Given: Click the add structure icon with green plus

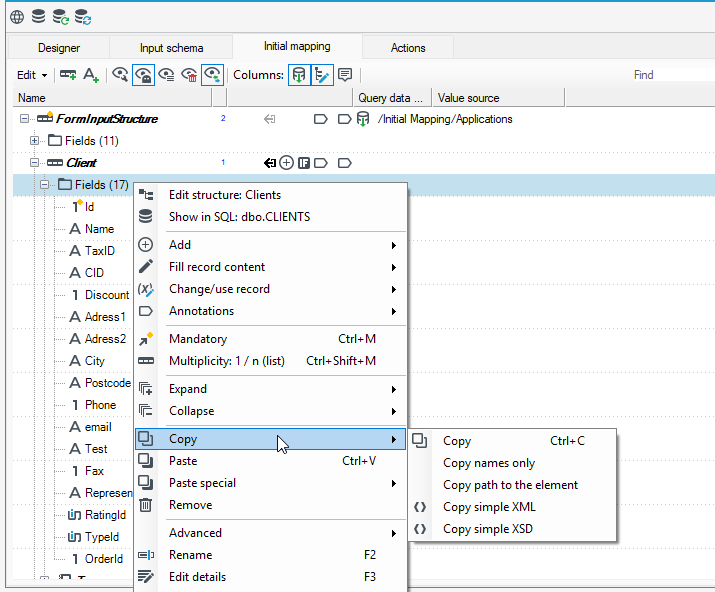Looking at the screenshot, I should point(68,74).
